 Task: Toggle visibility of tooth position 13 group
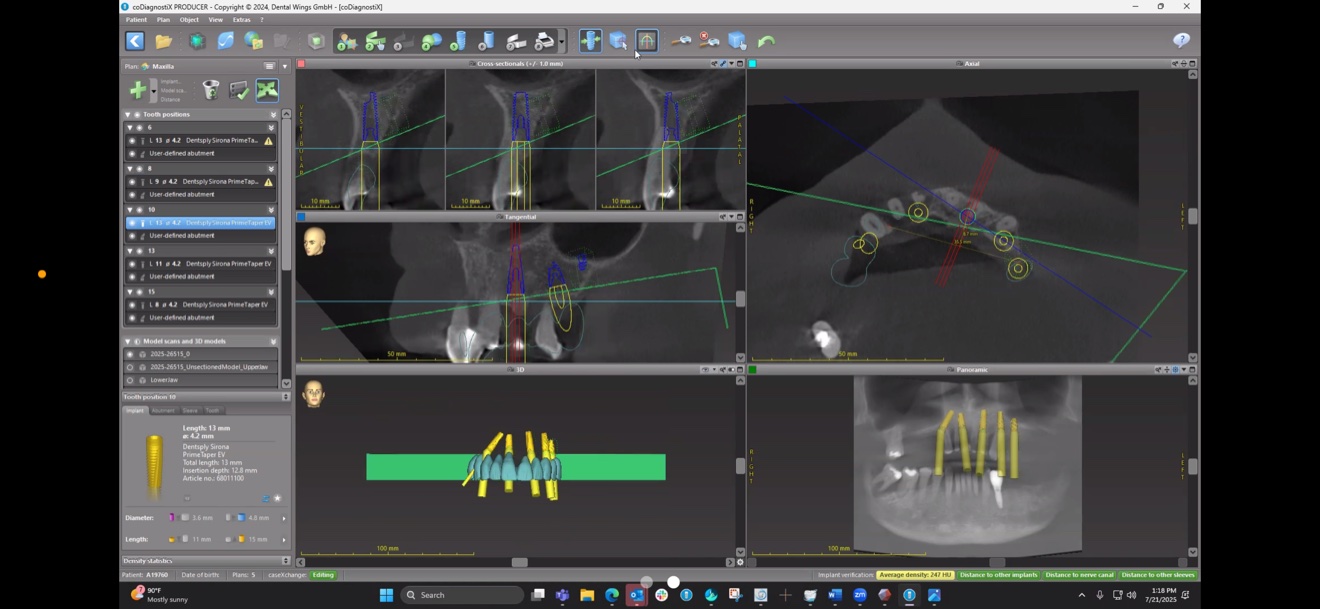[x=139, y=251]
